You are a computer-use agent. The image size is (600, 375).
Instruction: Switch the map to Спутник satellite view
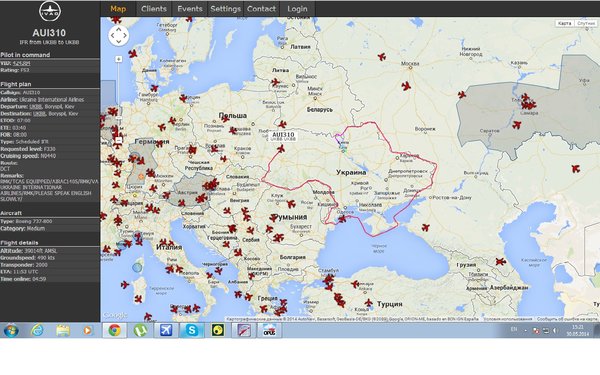(x=585, y=23)
